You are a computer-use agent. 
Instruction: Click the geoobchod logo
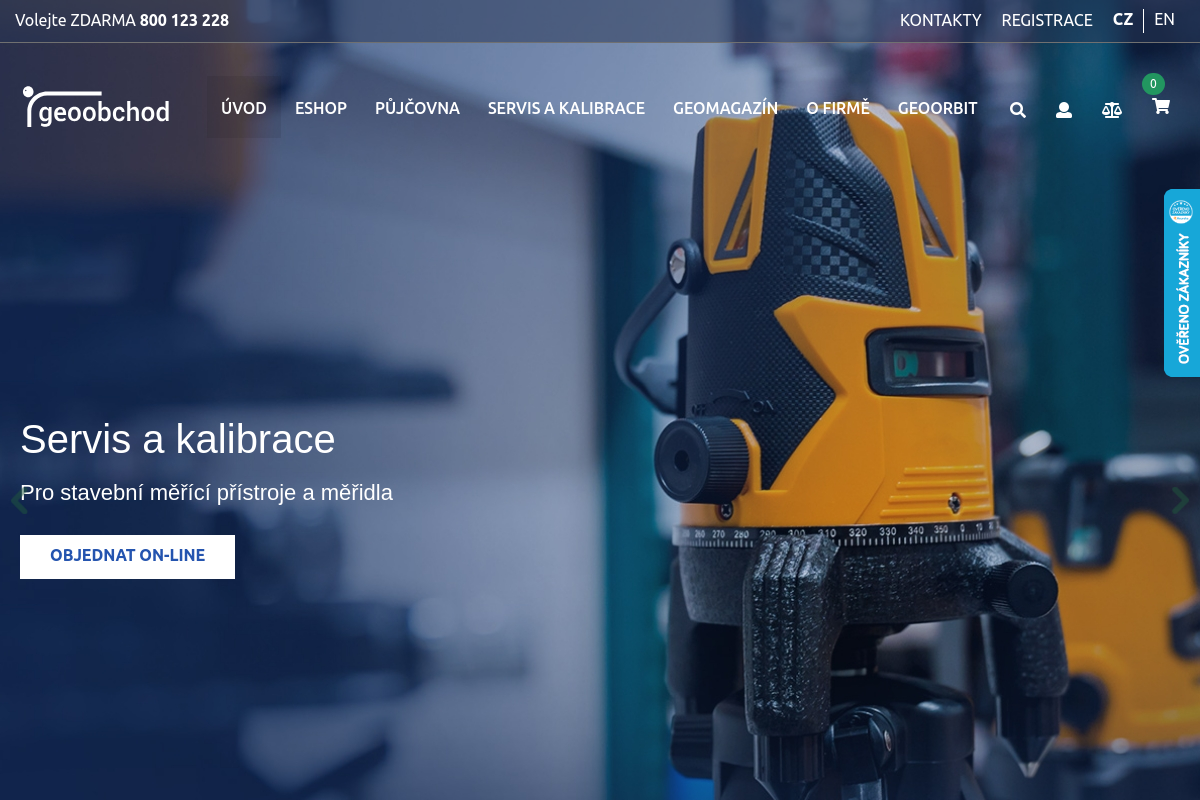coord(96,106)
